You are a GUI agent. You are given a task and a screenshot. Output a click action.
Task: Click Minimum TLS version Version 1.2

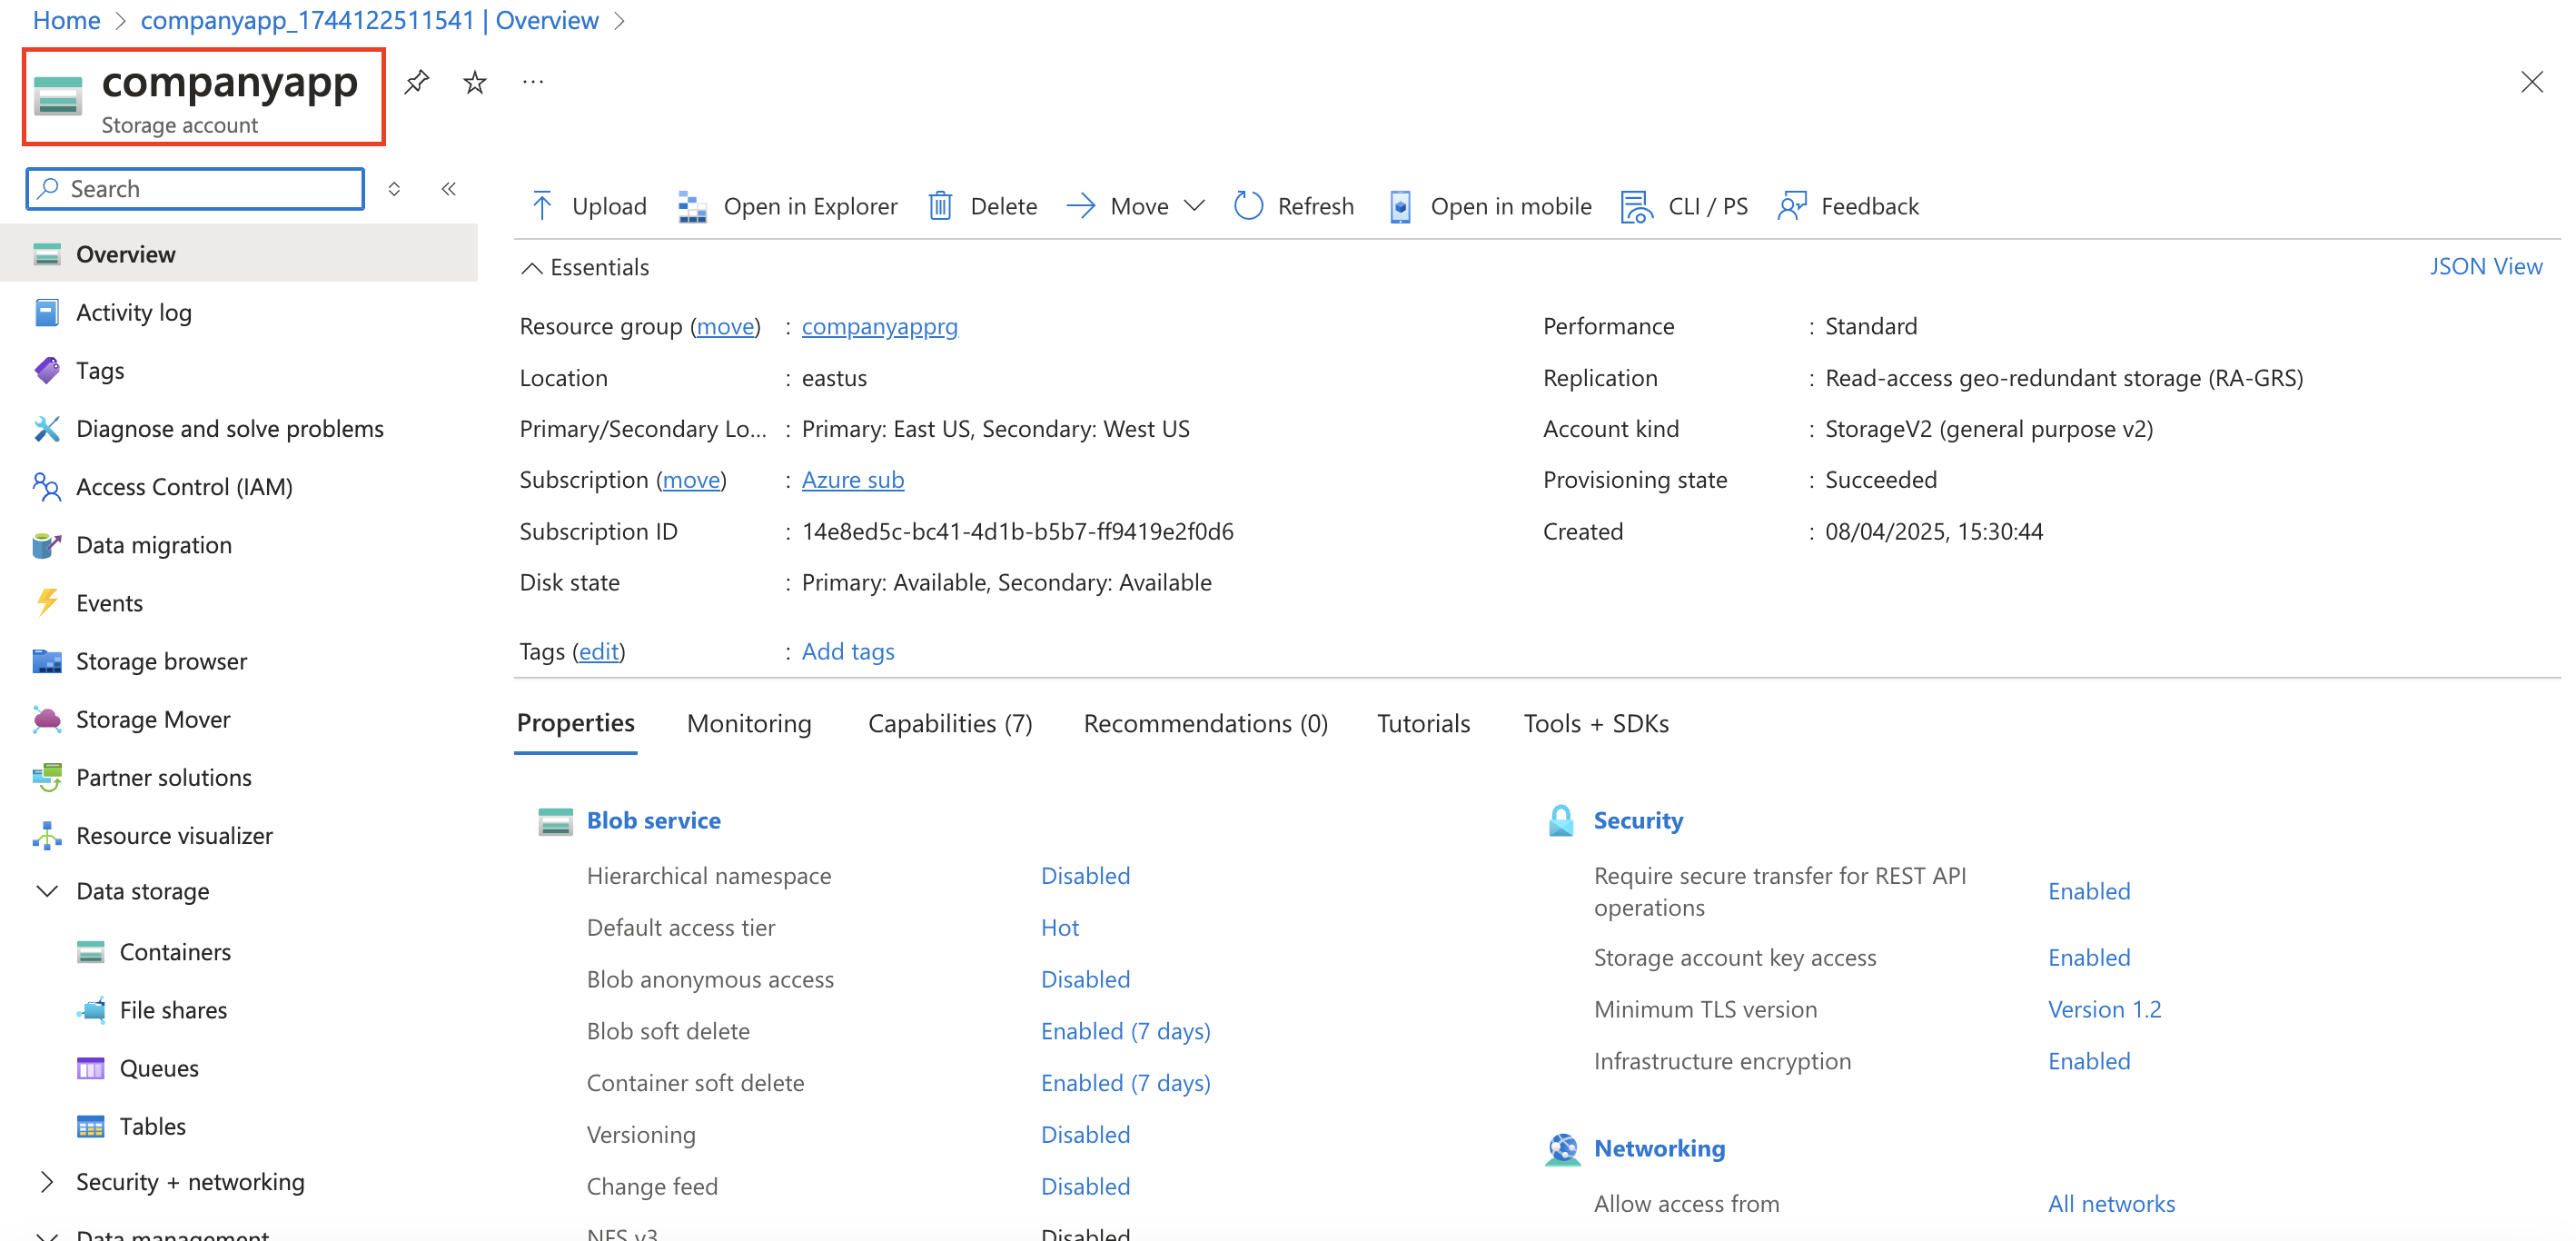(x=2104, y=1009)
